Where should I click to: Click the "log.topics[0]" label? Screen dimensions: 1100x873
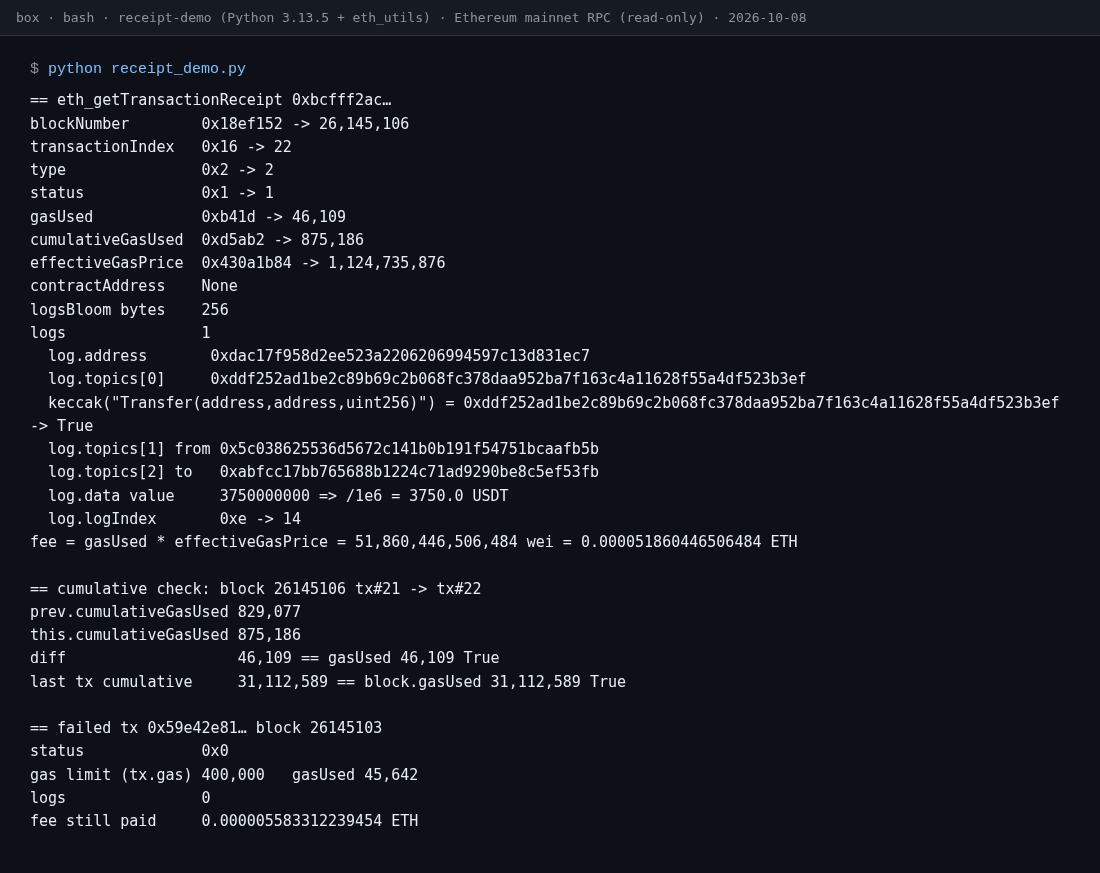[107, 379]
